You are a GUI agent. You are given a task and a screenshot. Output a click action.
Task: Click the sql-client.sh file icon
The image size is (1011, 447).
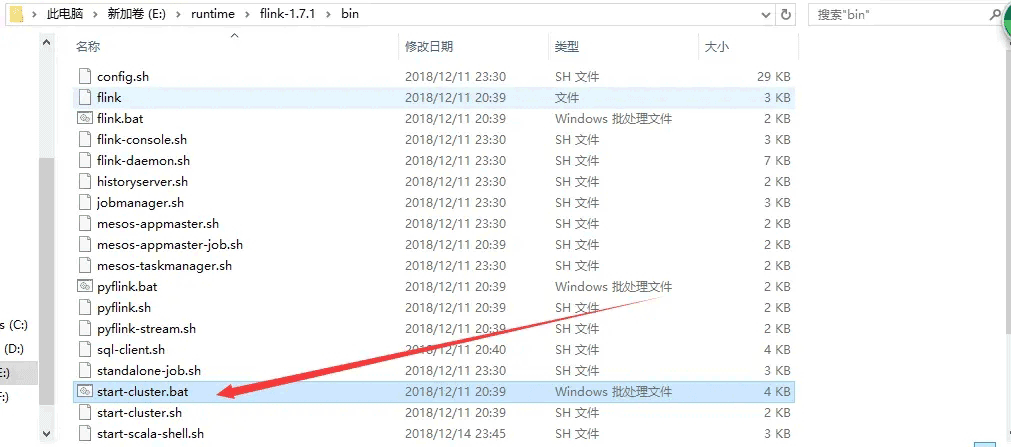(85, 349)
